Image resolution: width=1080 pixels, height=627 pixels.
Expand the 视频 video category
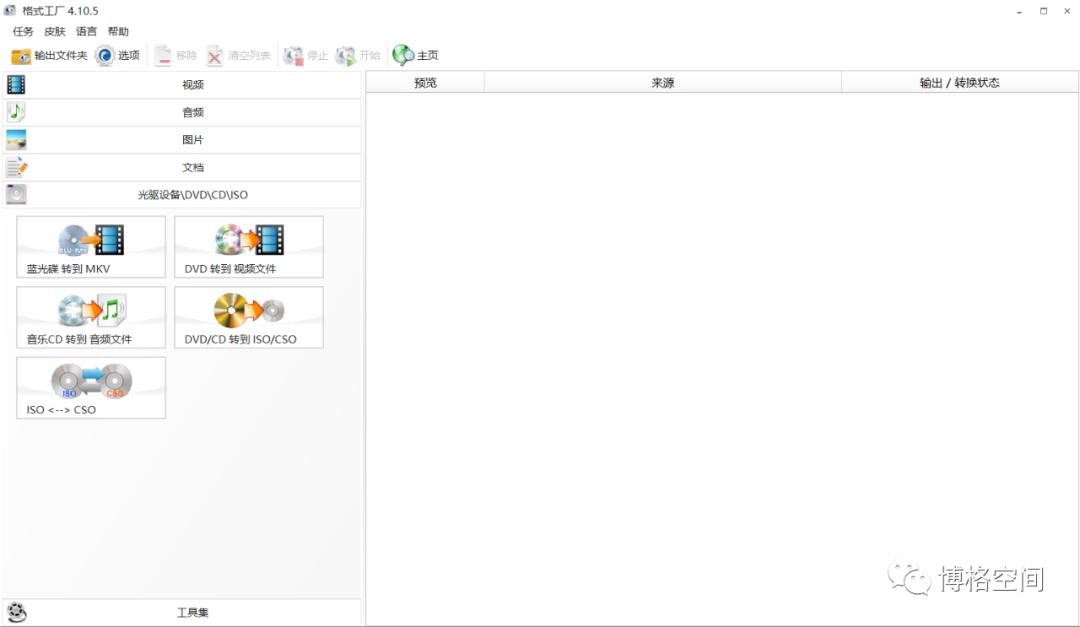pyautogui.click(x=182, y=85)
